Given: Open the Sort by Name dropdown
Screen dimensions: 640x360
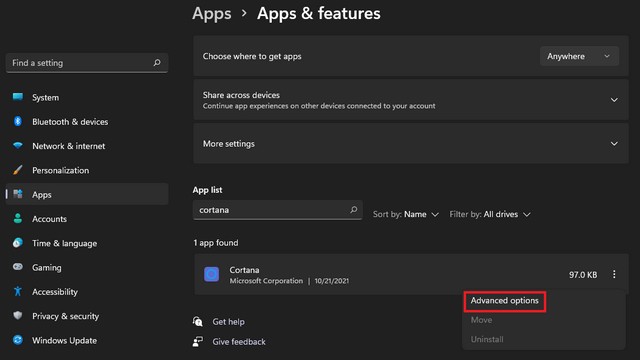Looking at the screenshot, I should click(x=406, y=214).
